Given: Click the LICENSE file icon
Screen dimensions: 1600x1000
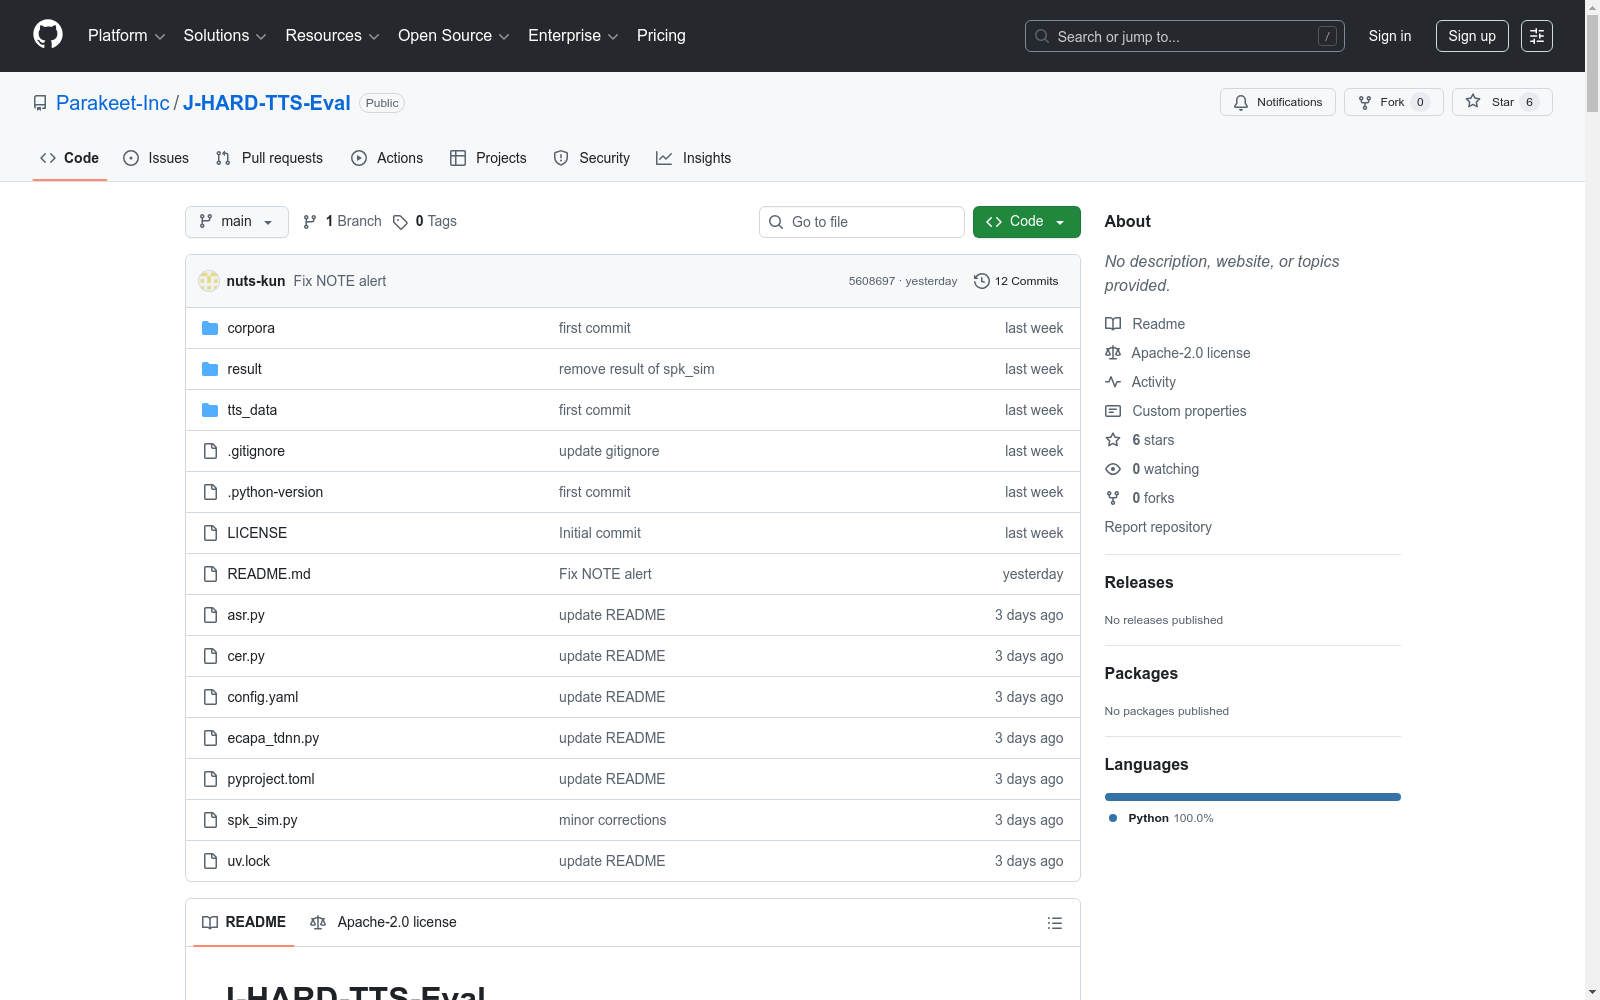Looking at the screenshot, I should 210,533.
